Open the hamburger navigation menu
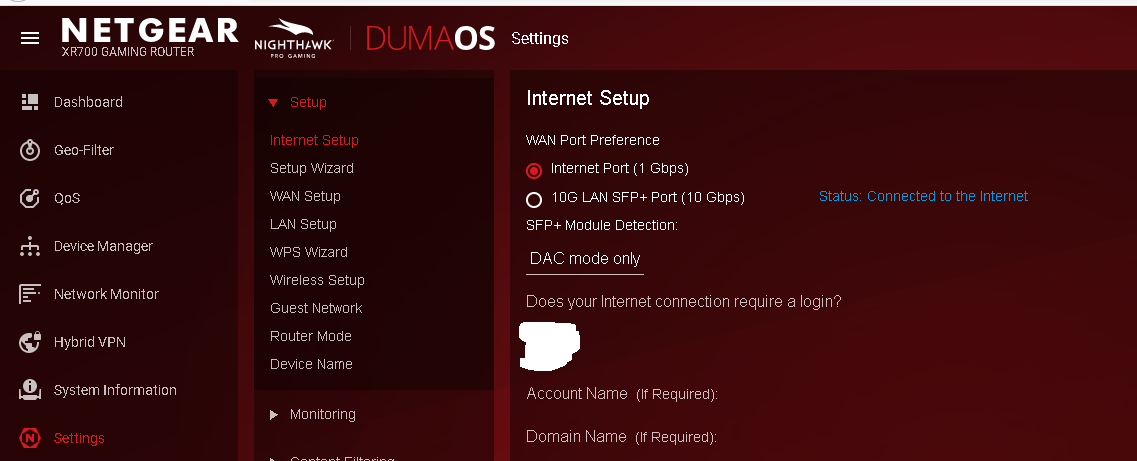This screenshot has width=1137, height=461. pos(30,38)
